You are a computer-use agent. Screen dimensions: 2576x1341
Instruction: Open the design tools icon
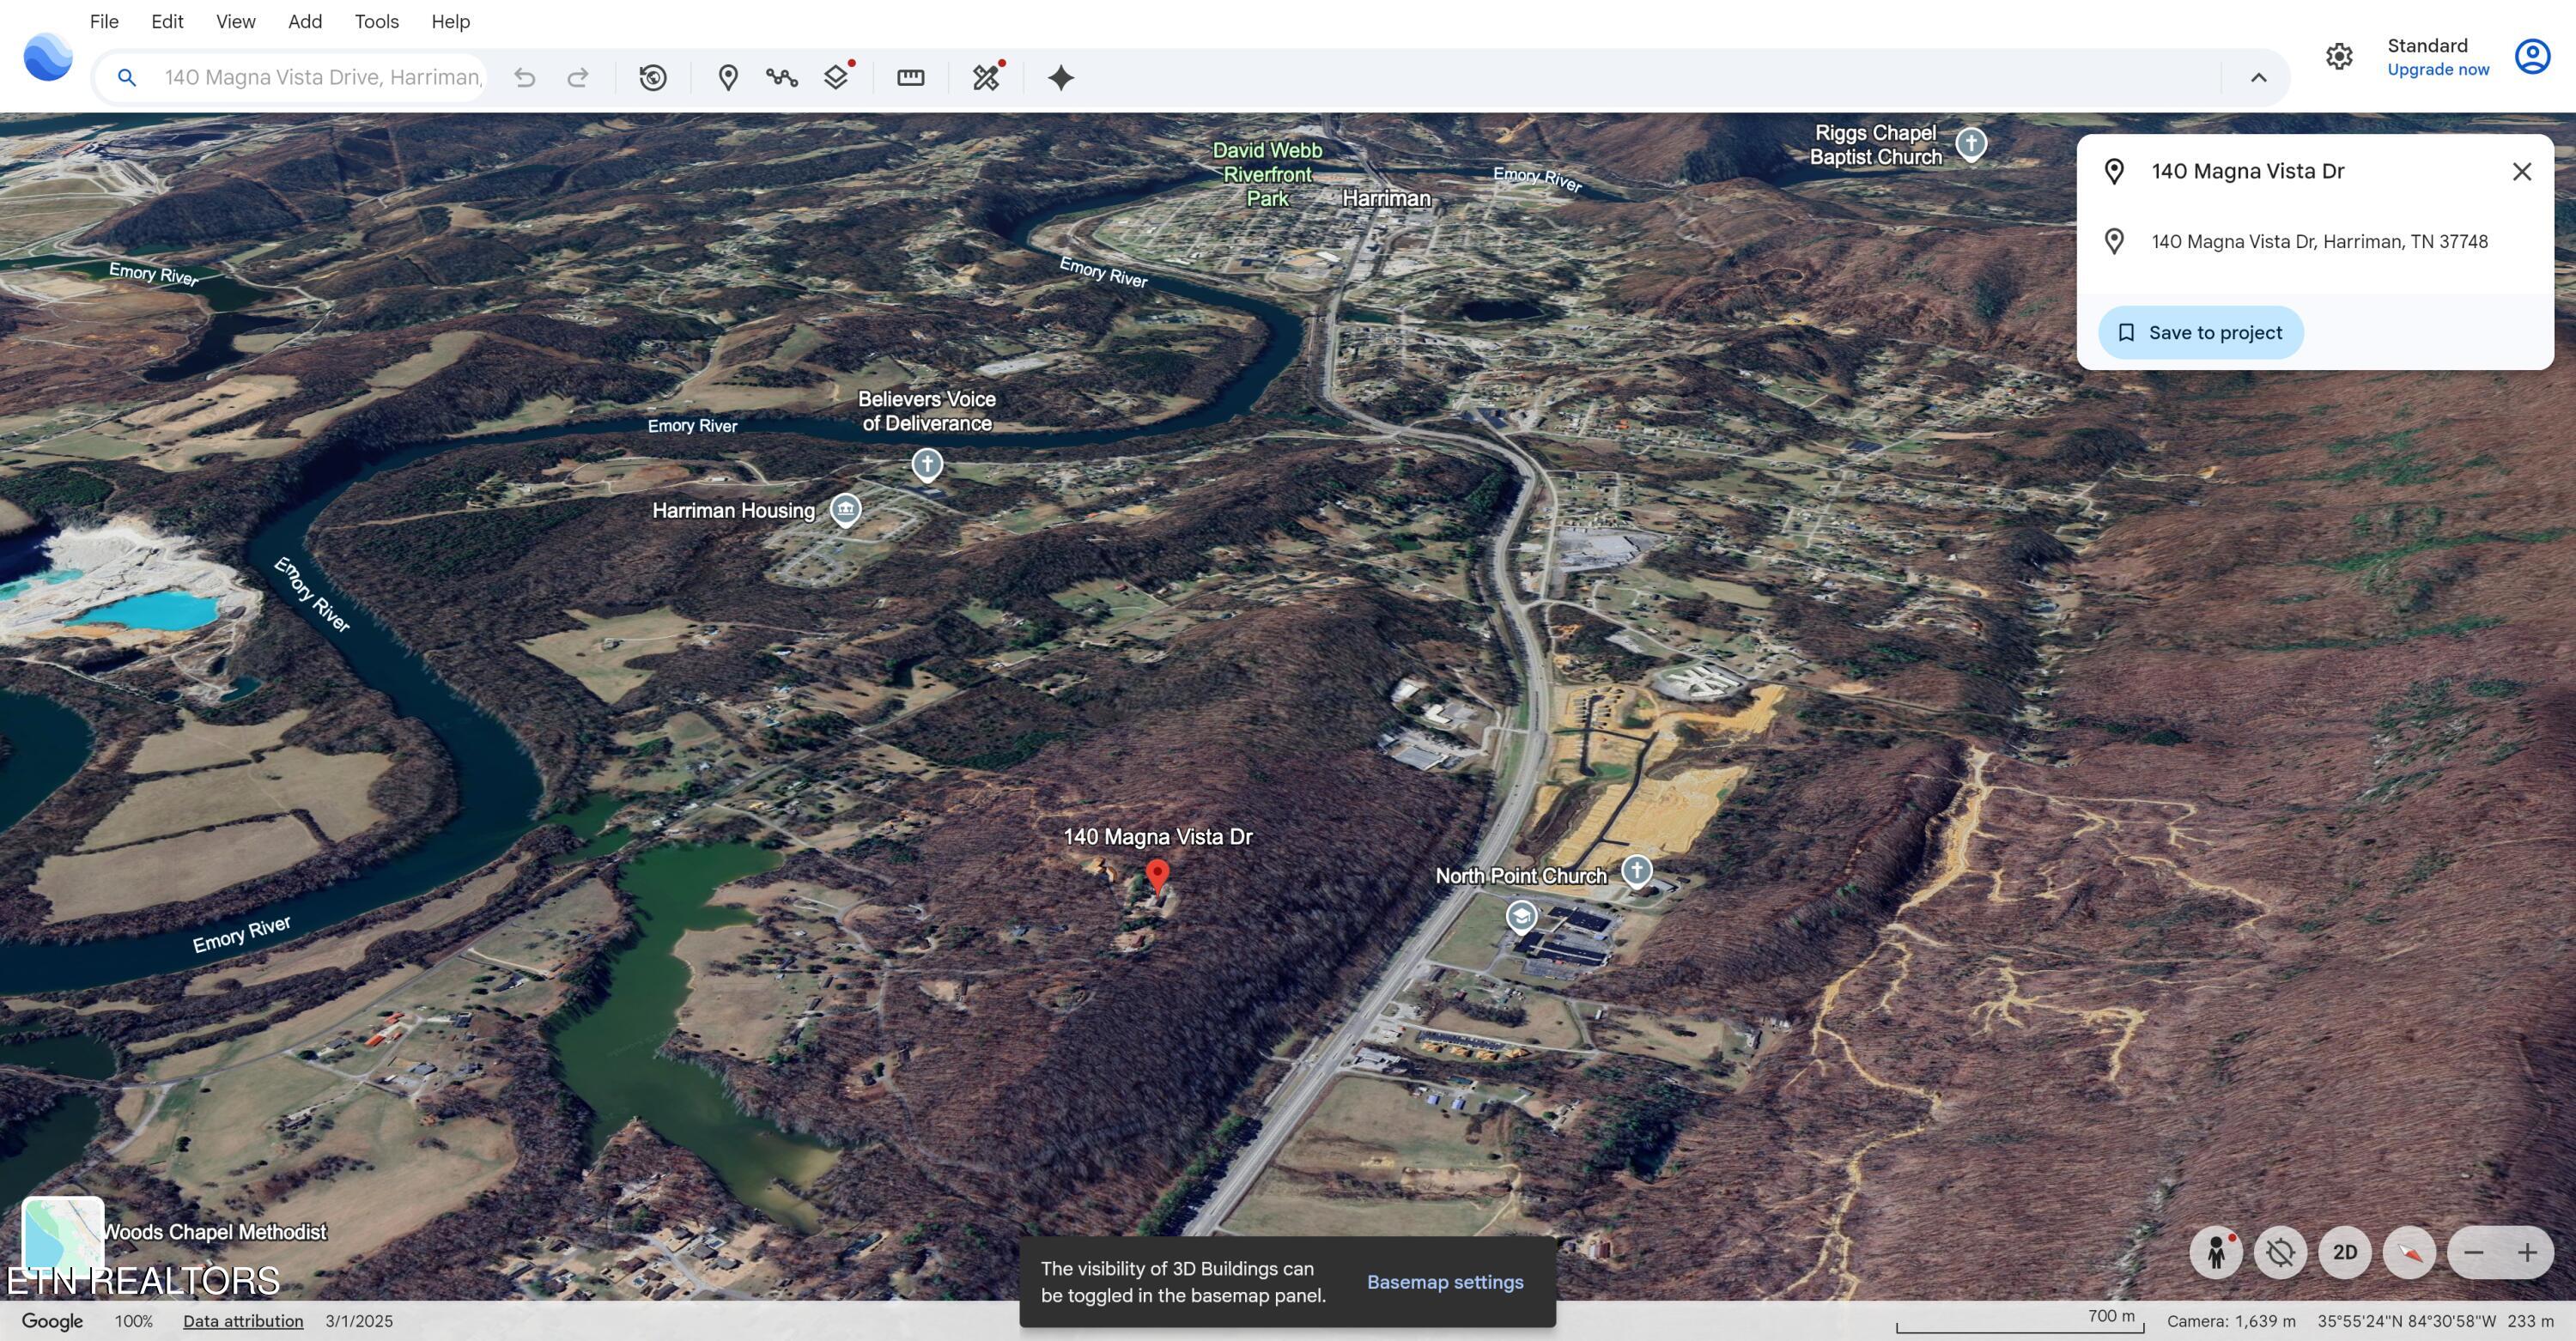[x=986, y=77]
